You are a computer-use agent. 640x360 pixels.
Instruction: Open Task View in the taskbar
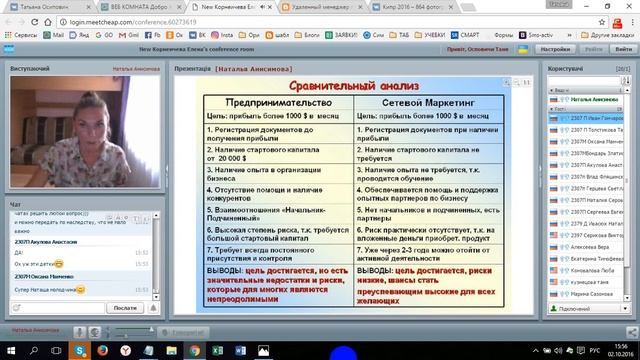pyautogui.click(x=56, y=351)
